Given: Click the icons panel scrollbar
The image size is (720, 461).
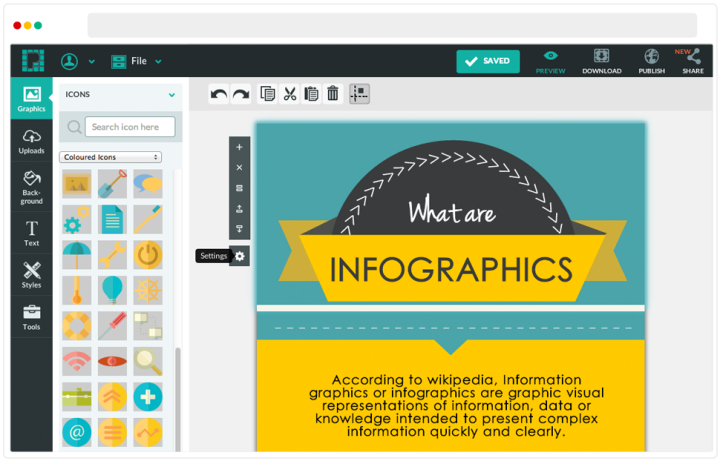Looking at the screenshot, I should click(178, 399).
